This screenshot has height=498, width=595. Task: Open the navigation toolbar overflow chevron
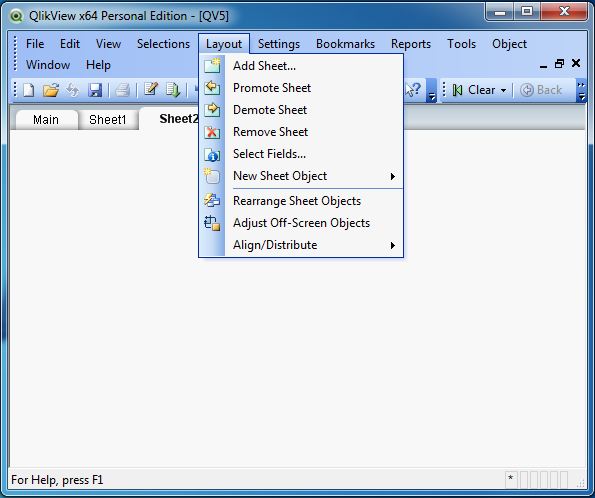coord(581,90)
